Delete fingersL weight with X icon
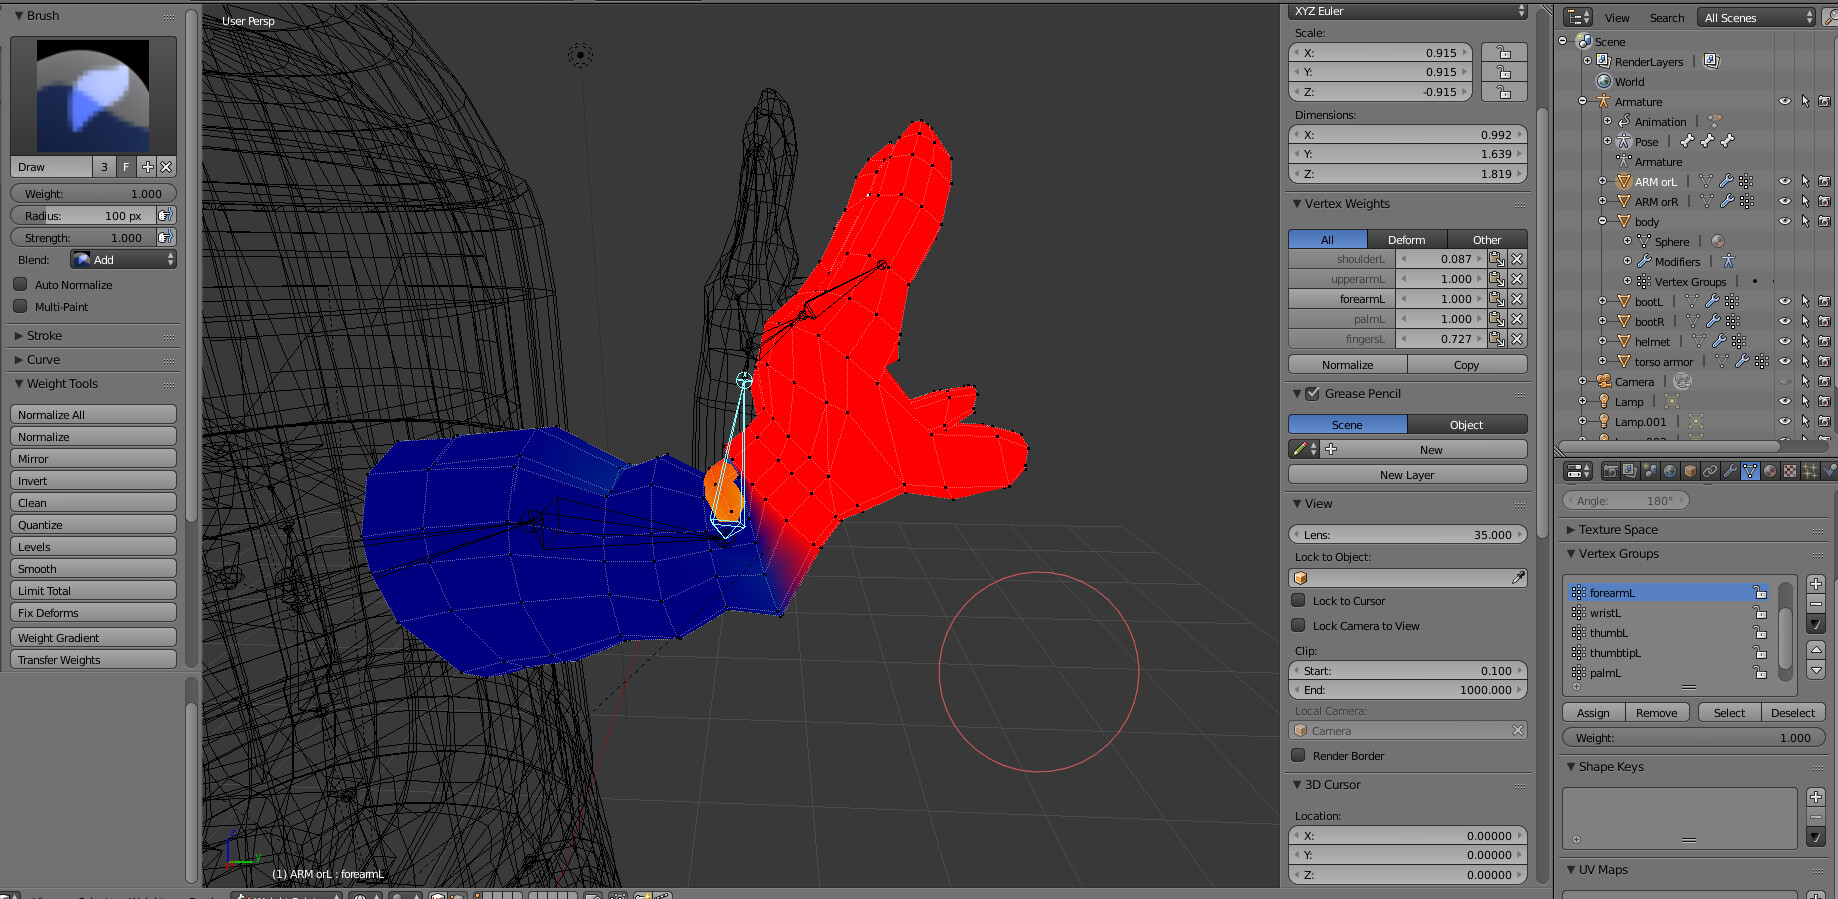1838x899 pixels. [x=1517, y=339]
